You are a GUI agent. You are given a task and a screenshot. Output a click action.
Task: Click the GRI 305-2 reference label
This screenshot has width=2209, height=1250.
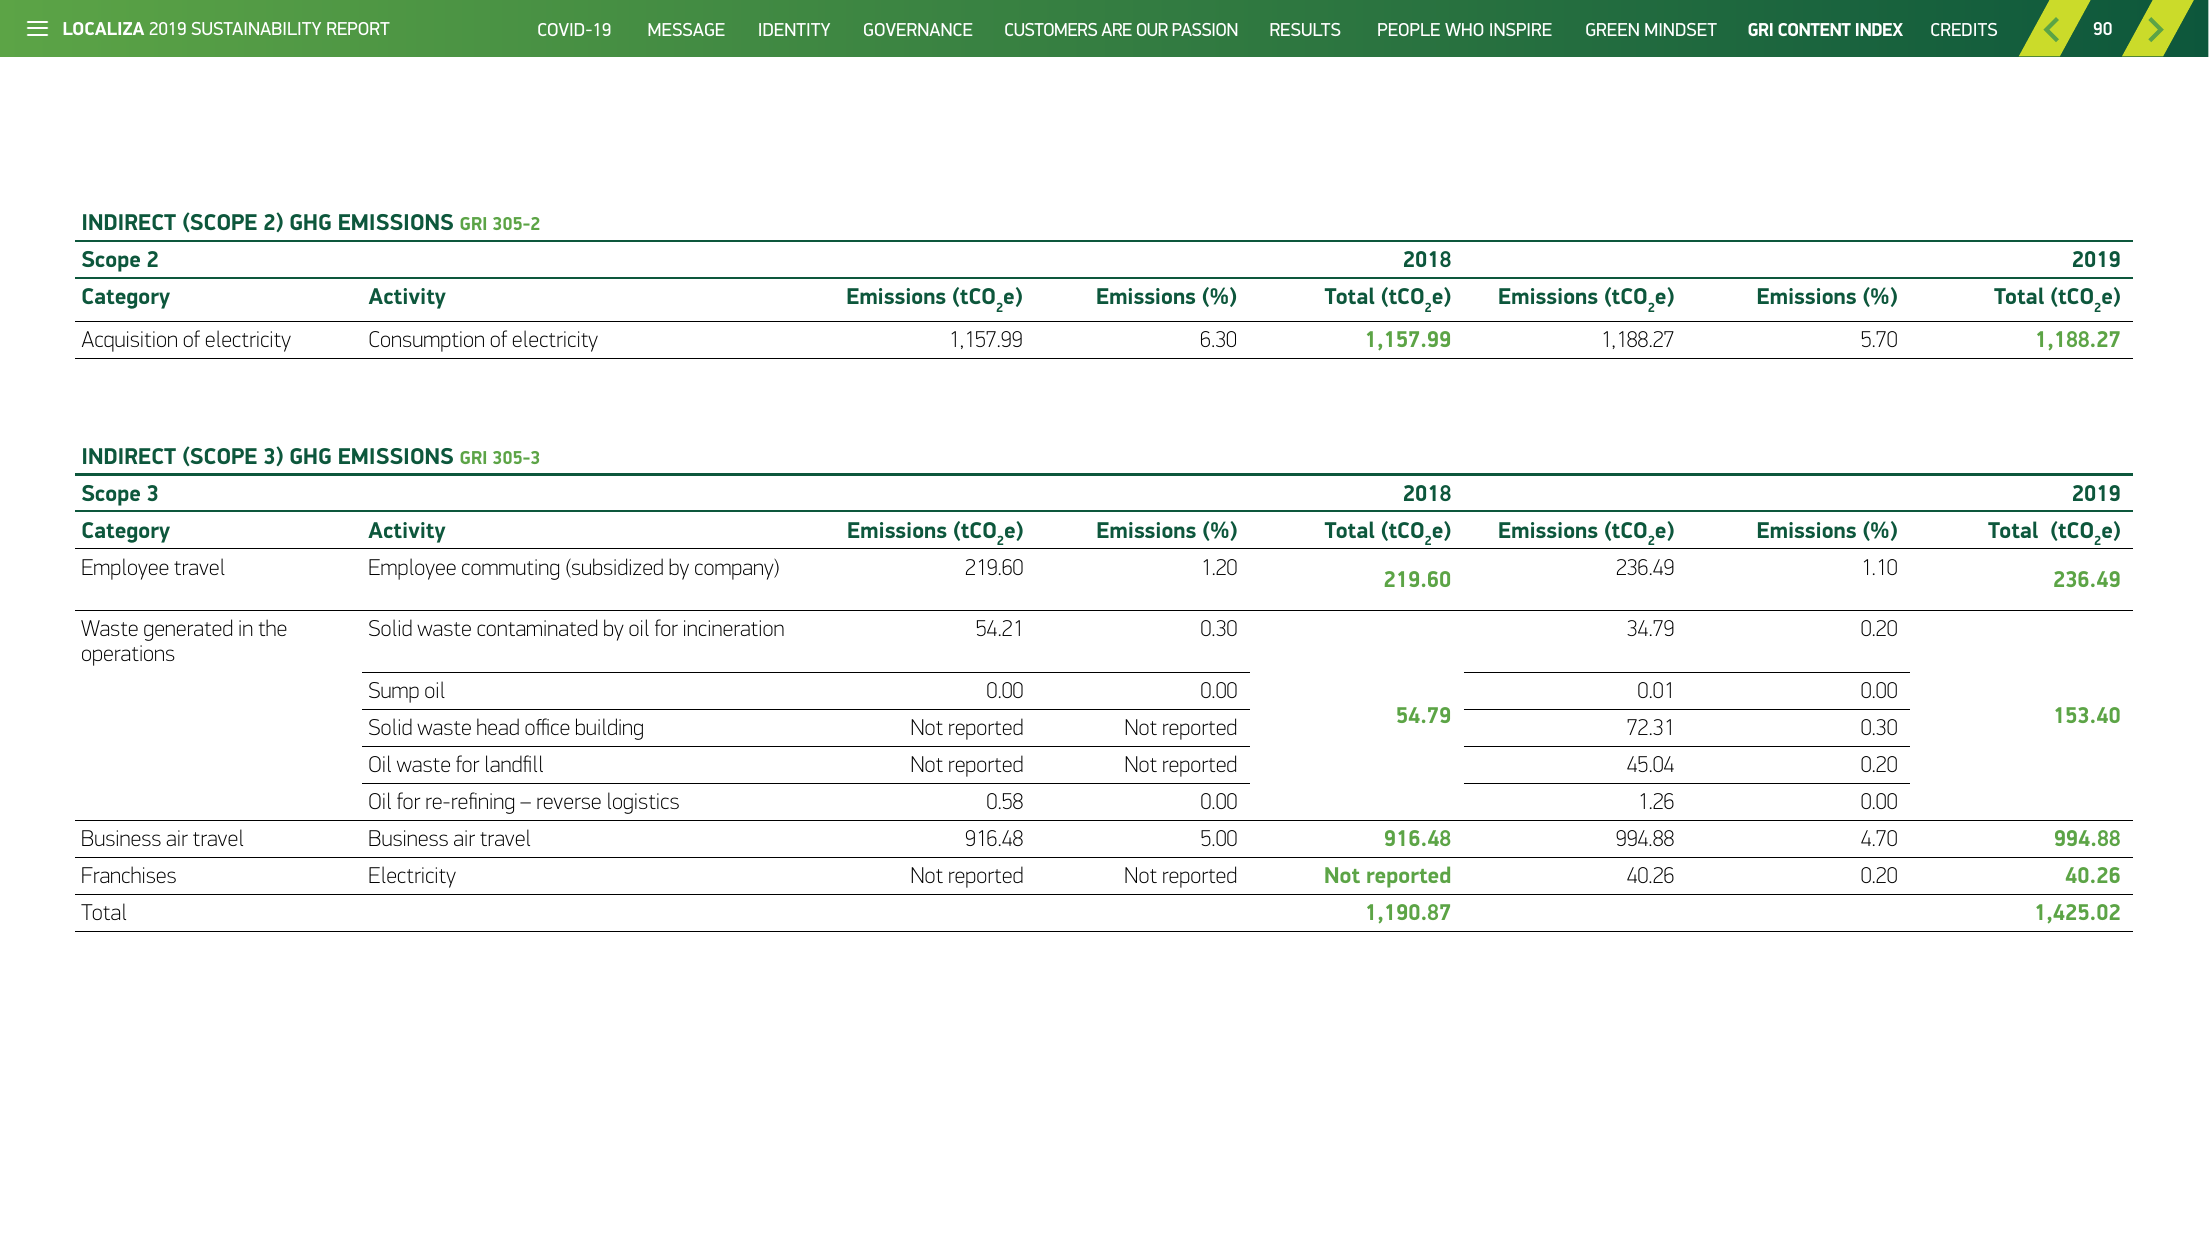click(x=500, y=224)
